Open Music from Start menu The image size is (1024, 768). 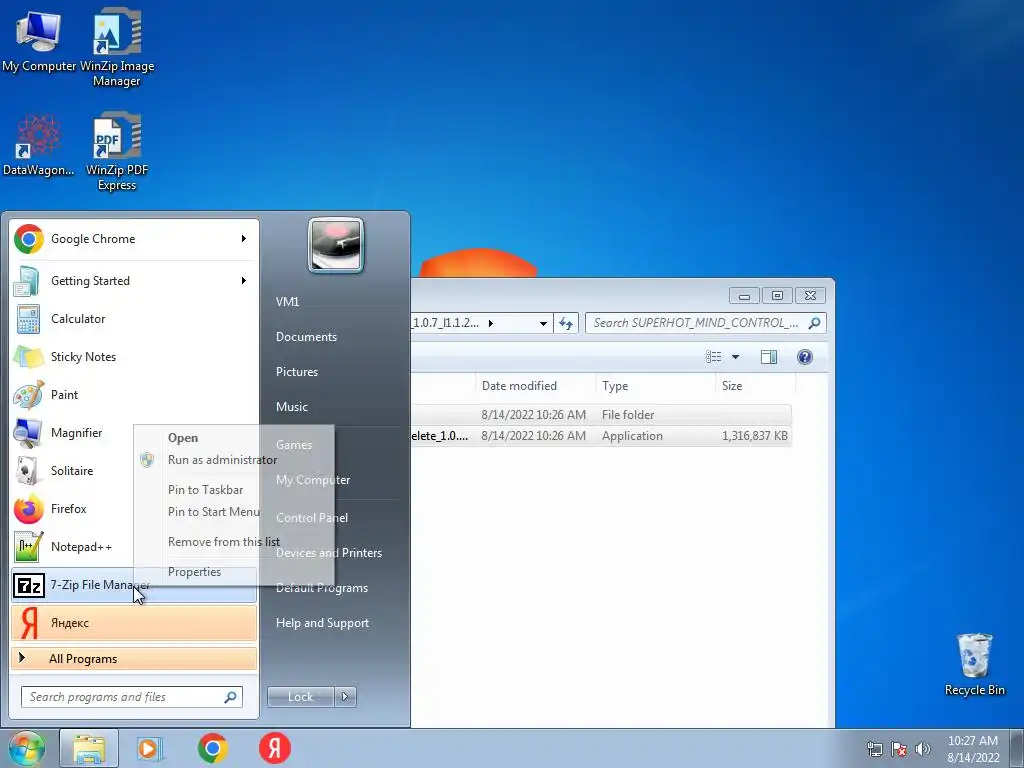pyautogui.click(x=291, y=406)
